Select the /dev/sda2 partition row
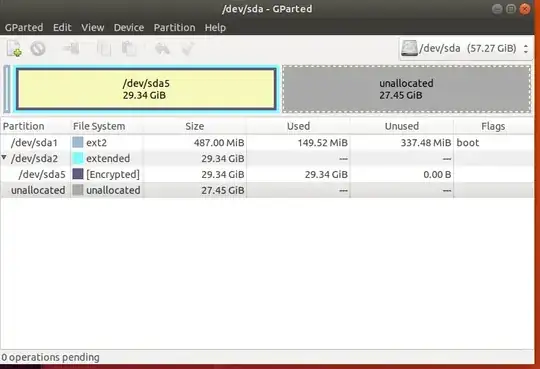Image resolution: width=540 pixels, height=369 pixels. (267, 158)
